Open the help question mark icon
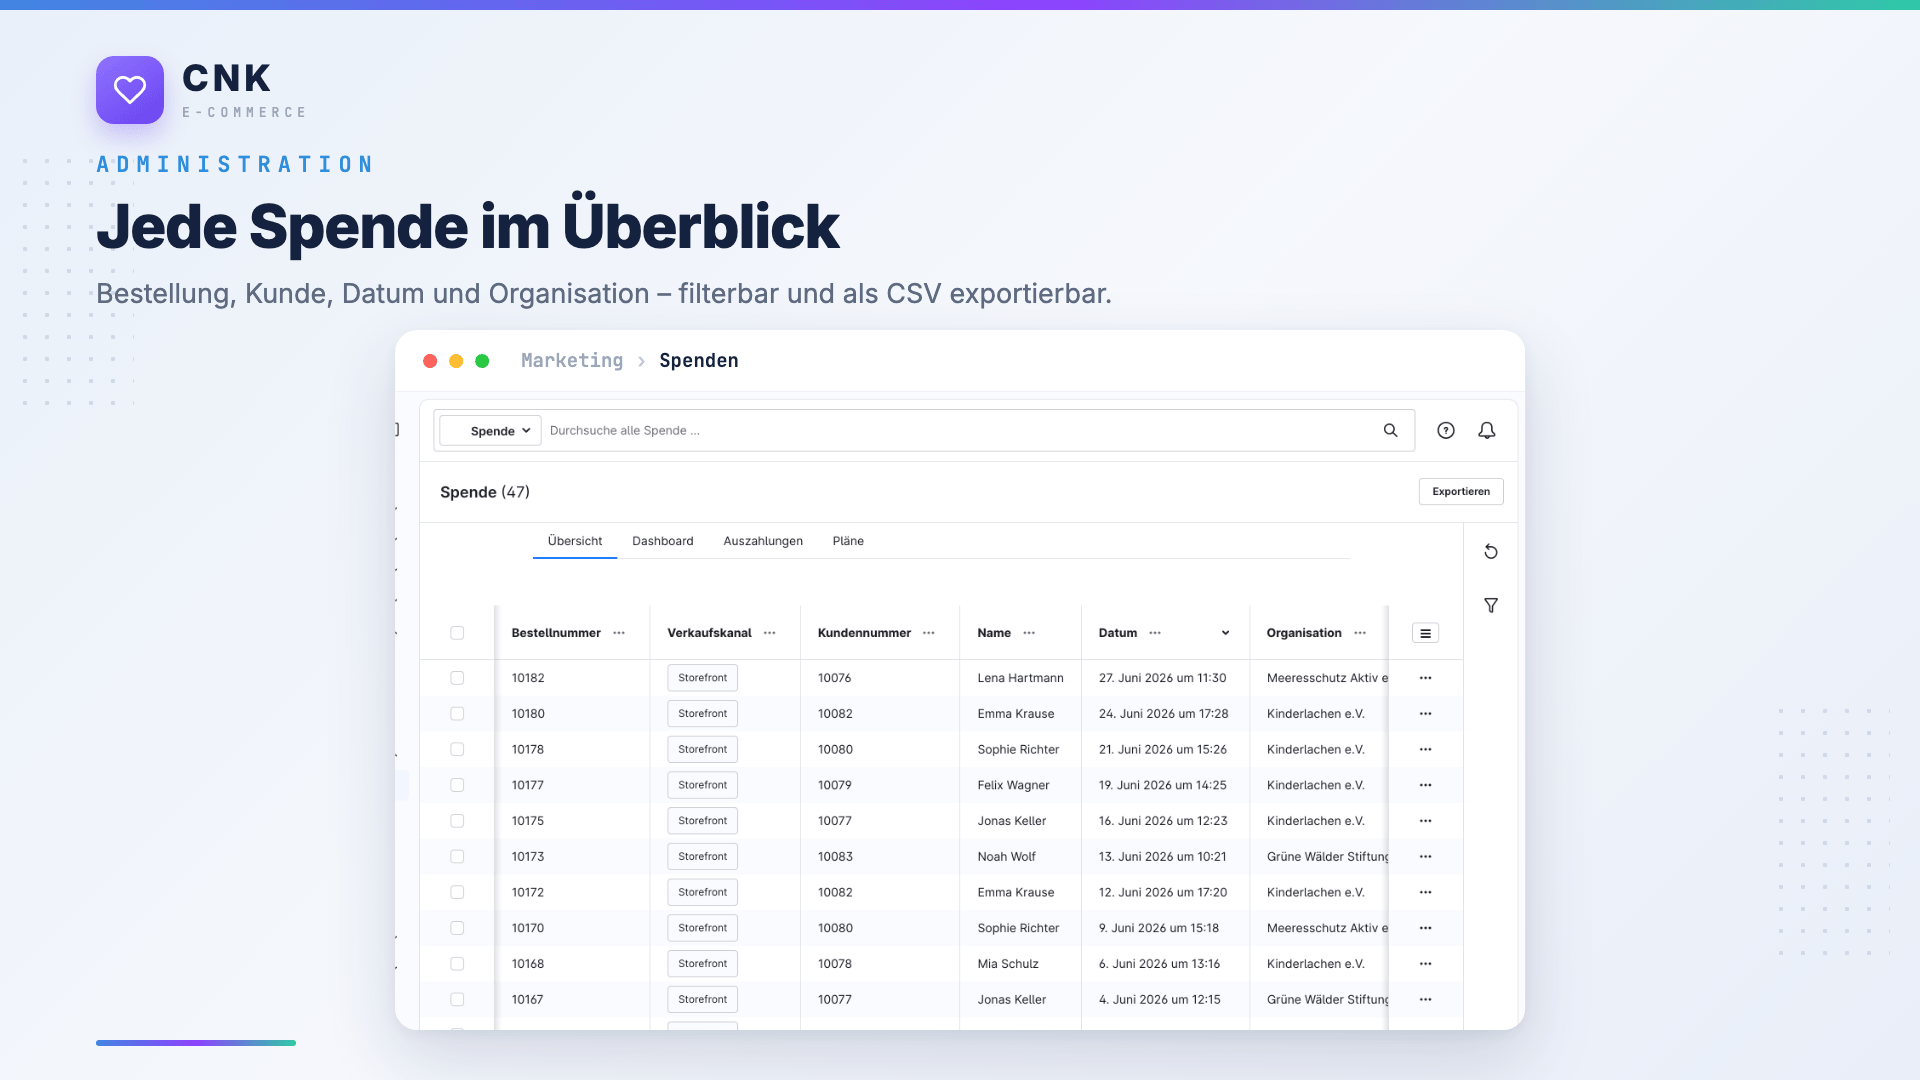Image resolution: width=1920 pixels, height=1080 pixels. [x=1446, y=430]
